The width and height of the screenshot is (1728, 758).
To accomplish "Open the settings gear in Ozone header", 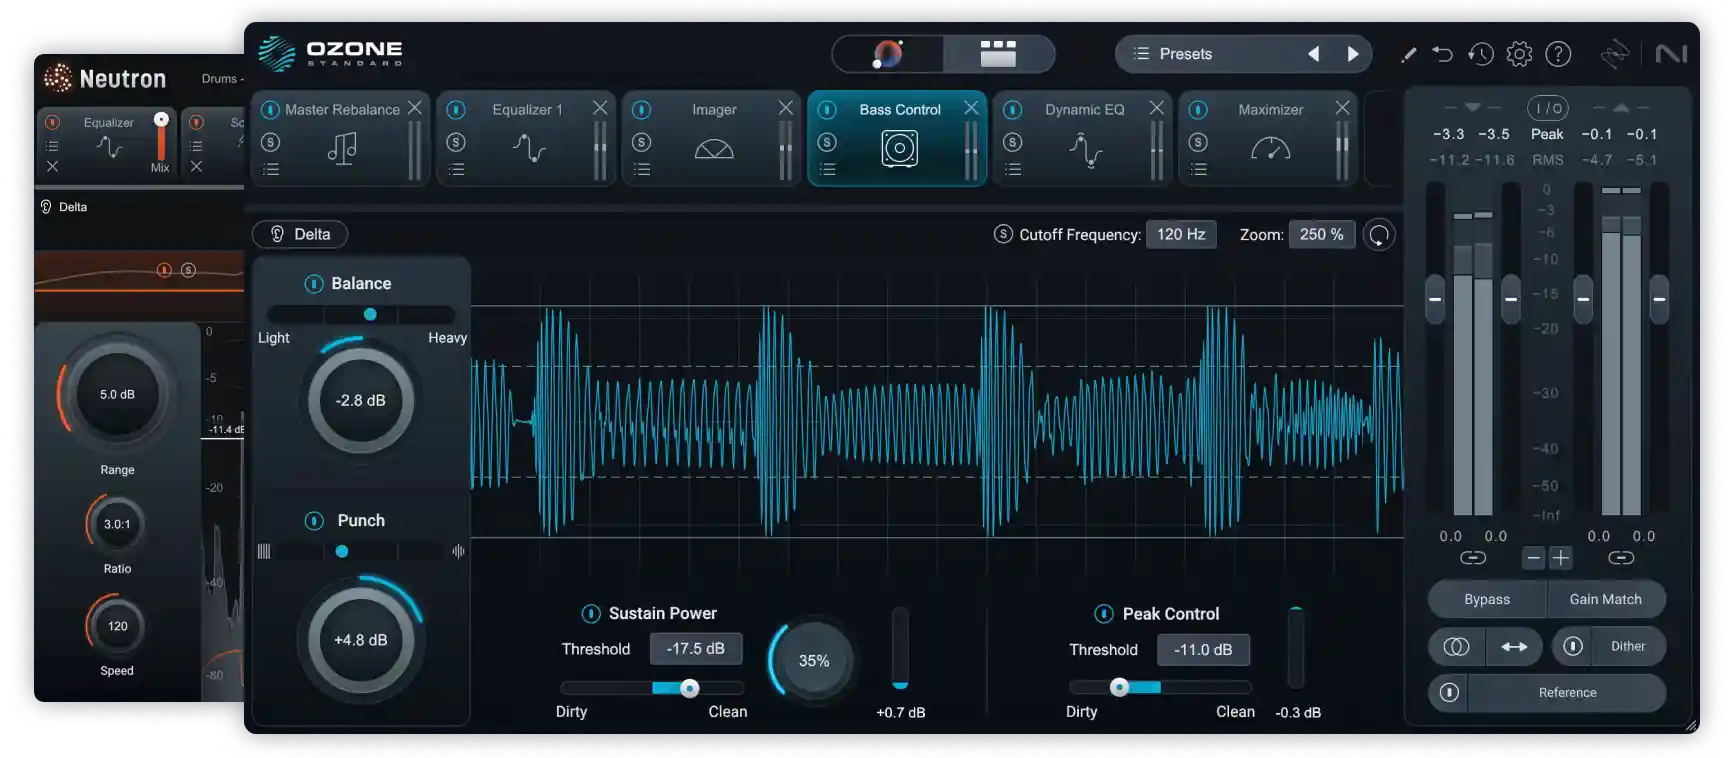I will (x=1519, y=54).
